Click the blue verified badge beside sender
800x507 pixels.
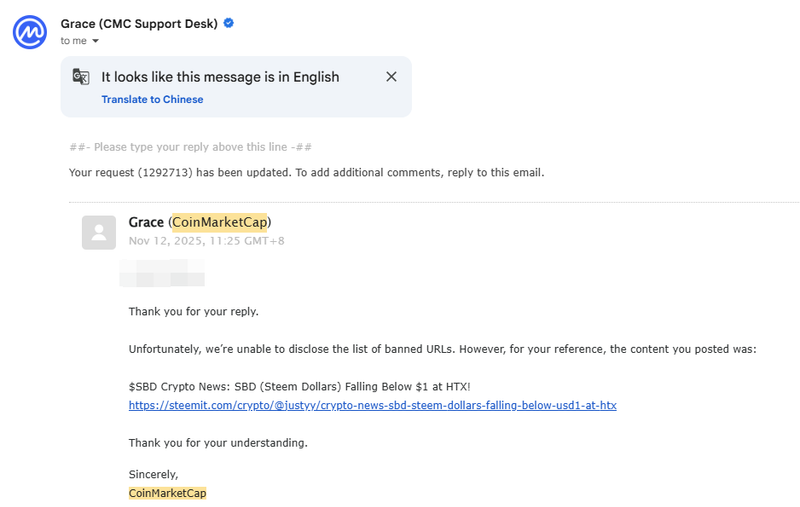pyautogui.click(x=229, y=22)
